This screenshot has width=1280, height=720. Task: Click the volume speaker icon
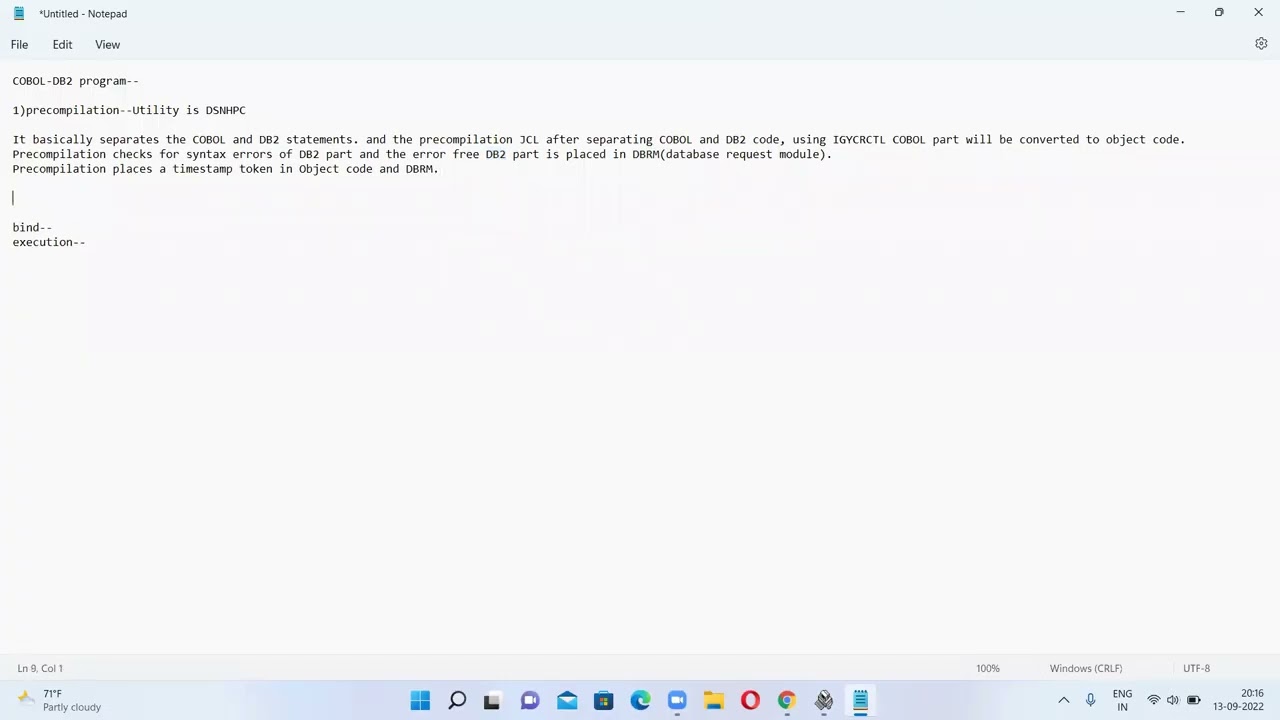pyautogui.click(x=1173, y=700)
